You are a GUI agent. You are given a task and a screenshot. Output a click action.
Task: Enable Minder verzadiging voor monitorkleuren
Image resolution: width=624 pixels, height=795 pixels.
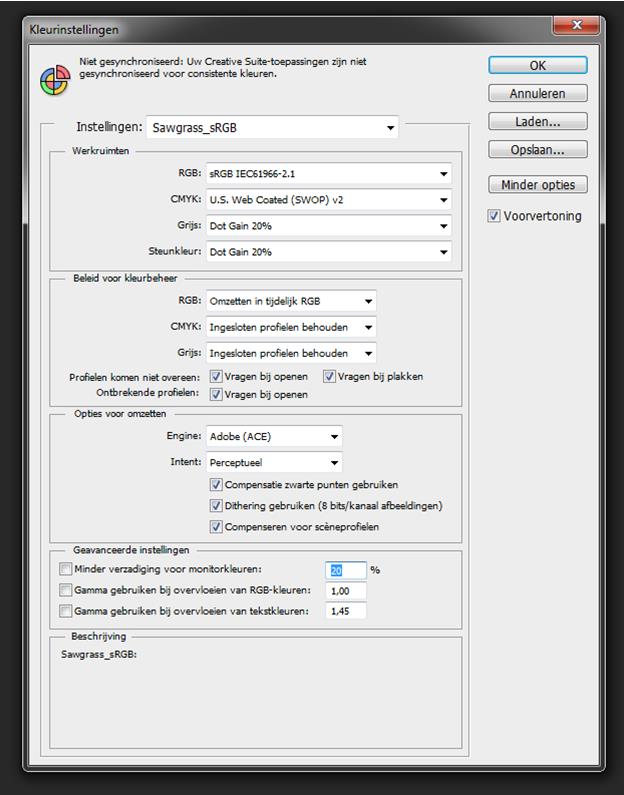click(65, 569)
